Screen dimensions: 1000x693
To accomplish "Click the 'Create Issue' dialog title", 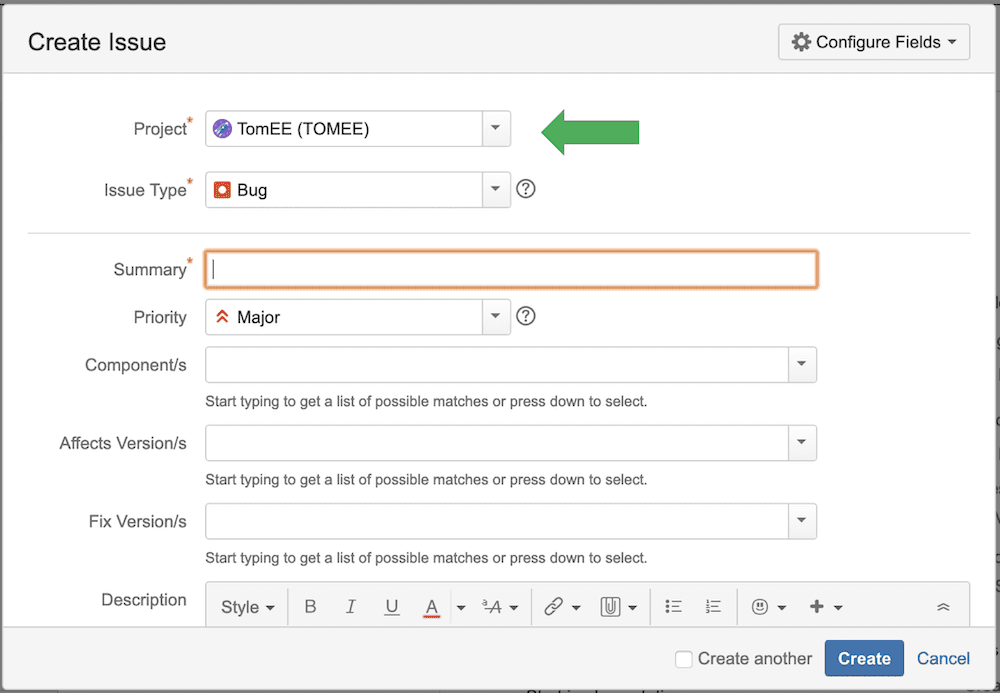I will [x=97, y=42].
